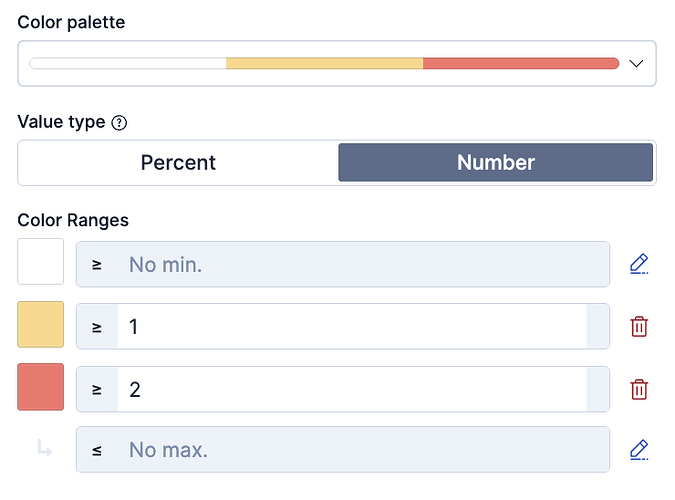The image size is (675, 500).
Task: Click the ≥ prefix on the value 2 row
Action: click(x=97, y=388)
